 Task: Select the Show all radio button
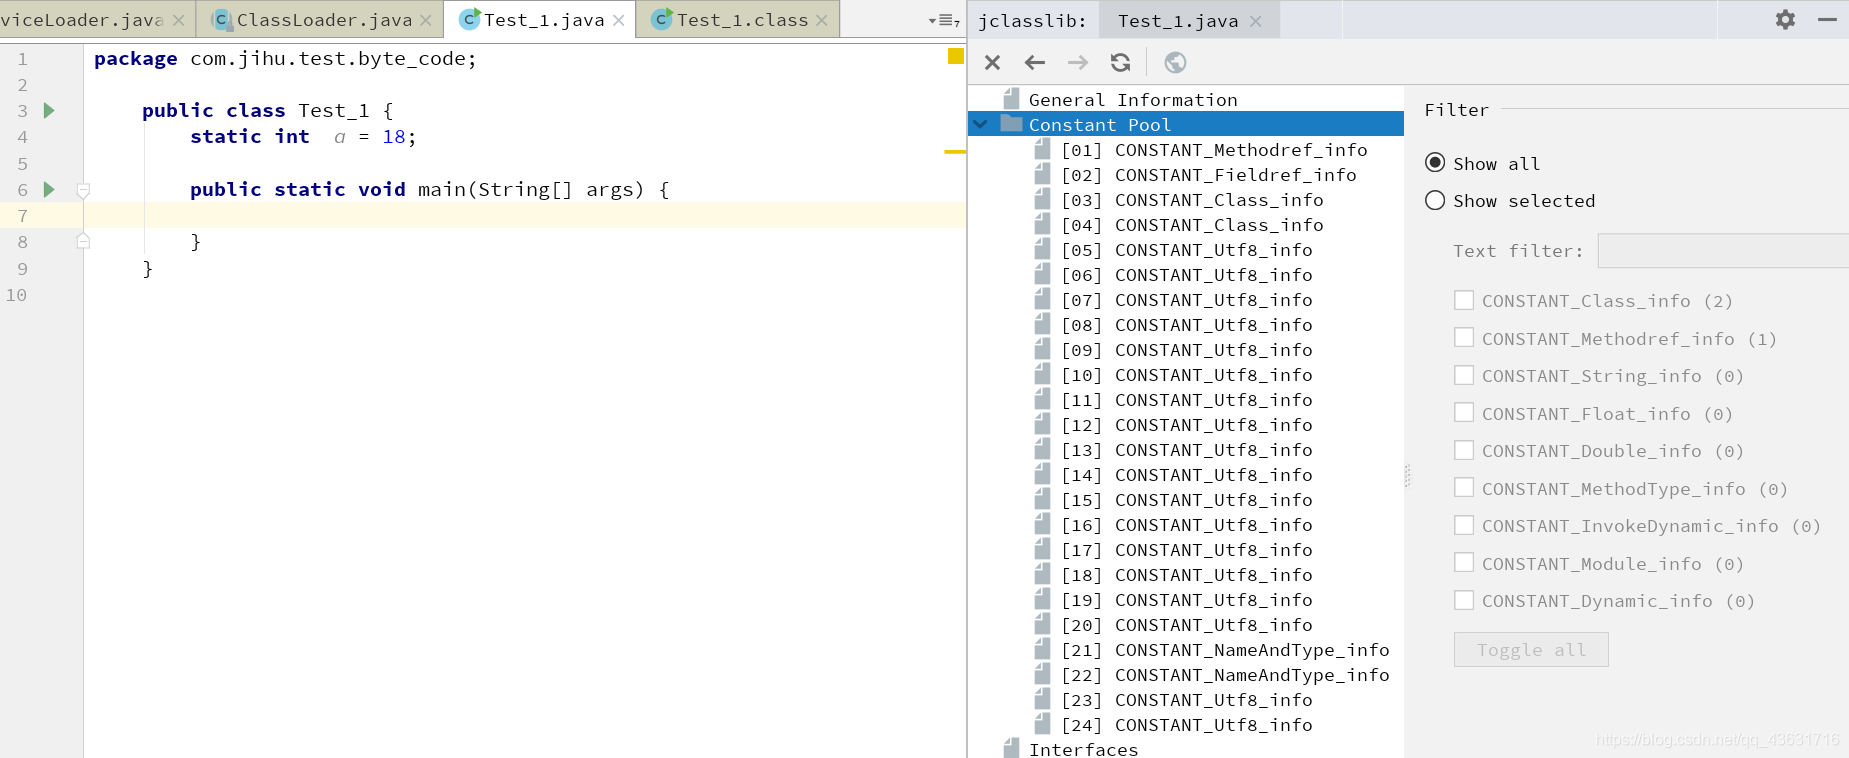coord(1435,162)
